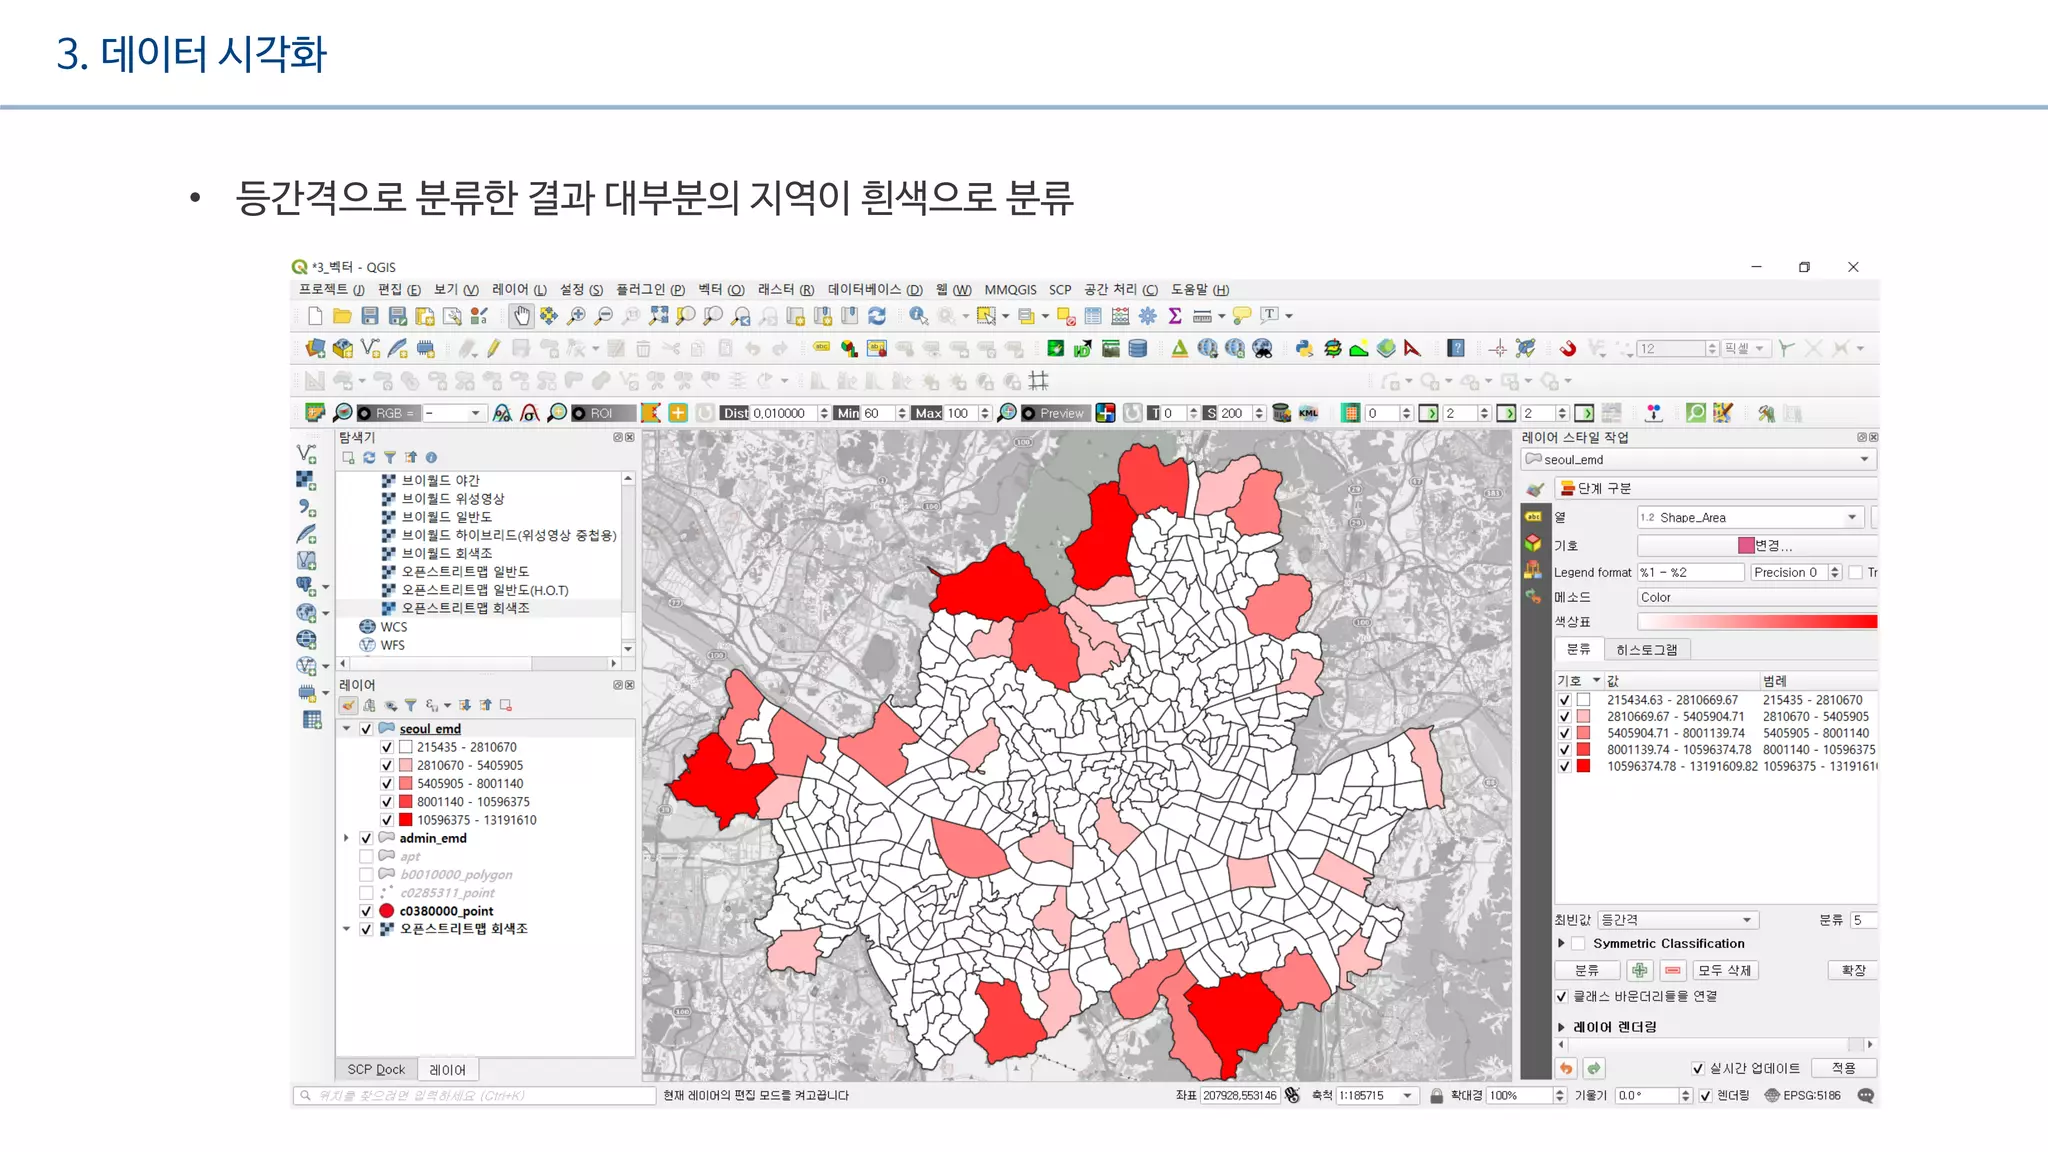Open the RGB band set dropdown
2048x1152 pixels.
pyautogui.click(x=454, y=413)
